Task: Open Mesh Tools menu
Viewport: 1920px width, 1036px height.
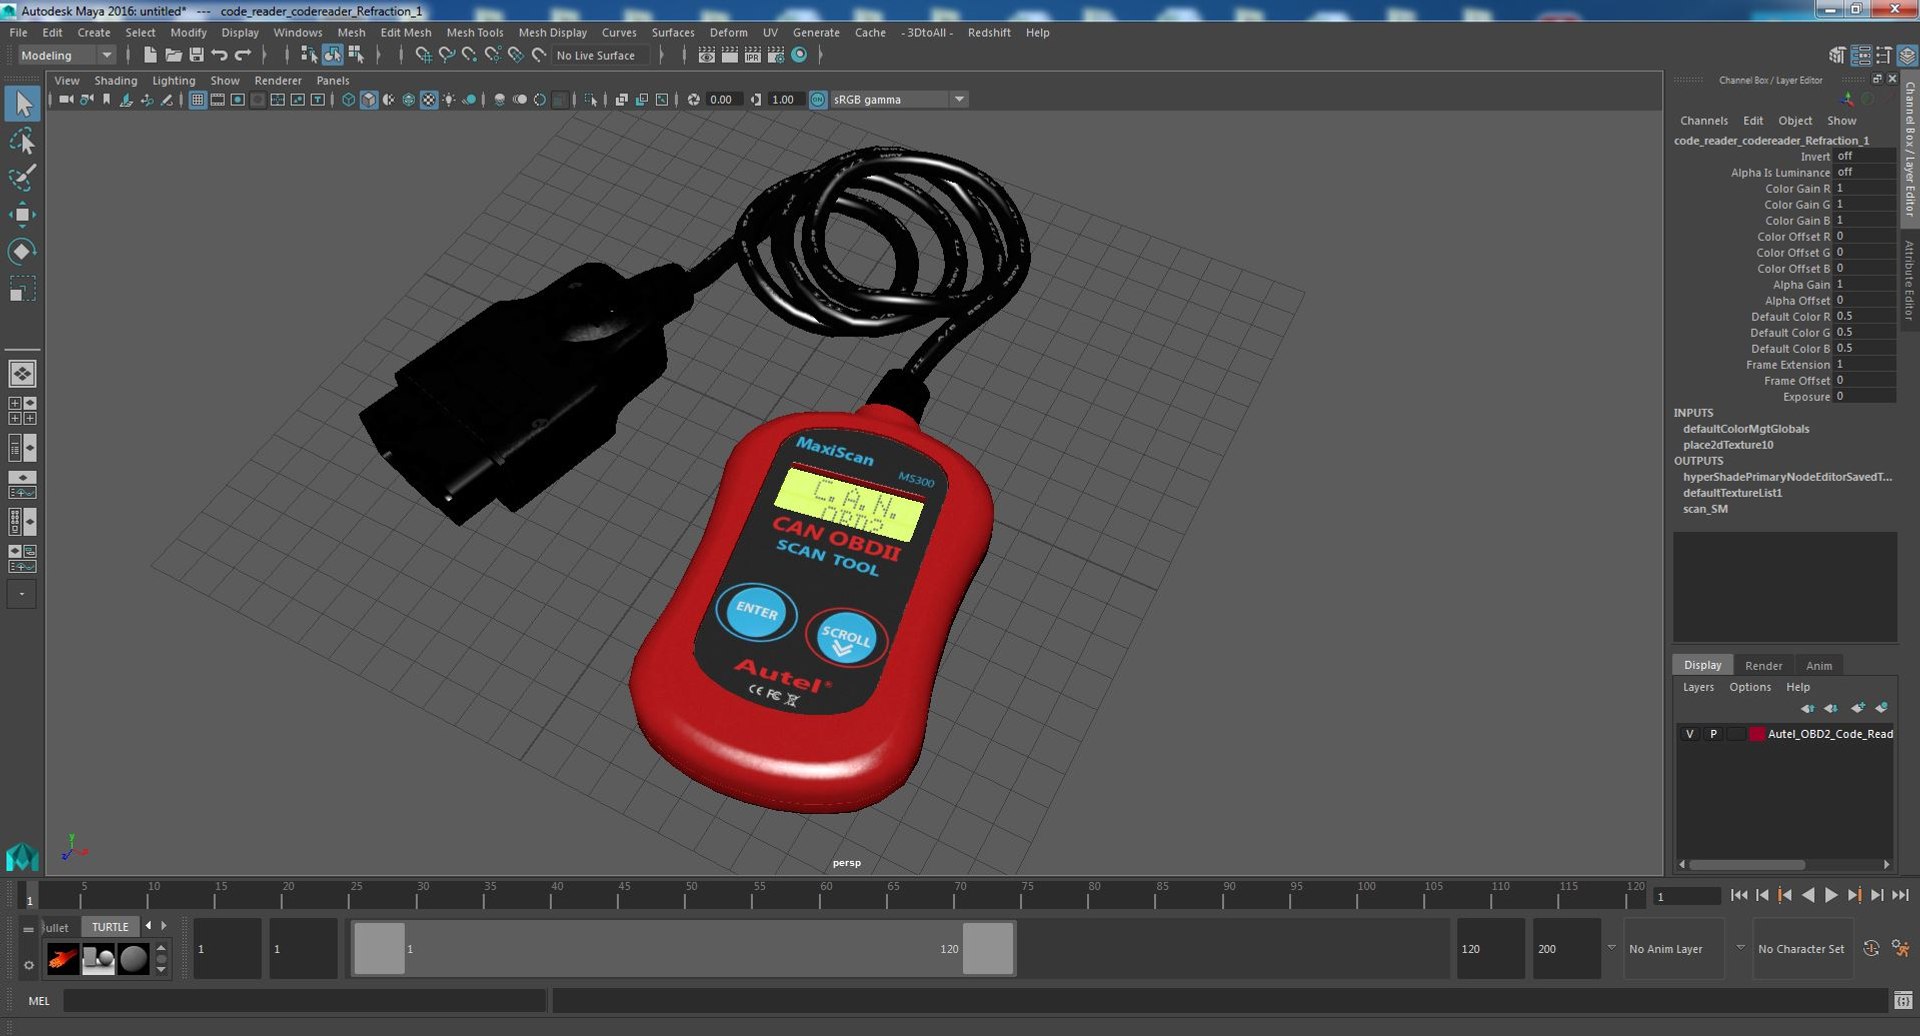Action: click(x=474, y=32)
